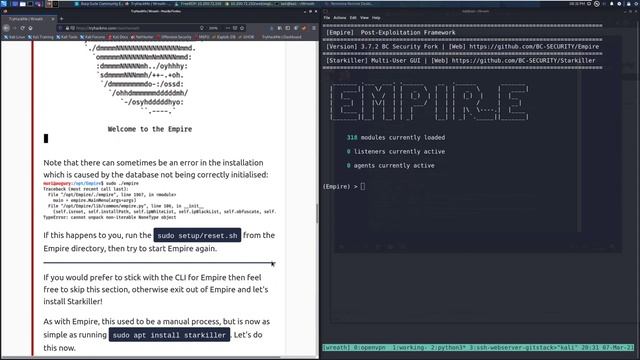Click the site lock icon in address bar
640x360 pixels.
tap(67, 28)
